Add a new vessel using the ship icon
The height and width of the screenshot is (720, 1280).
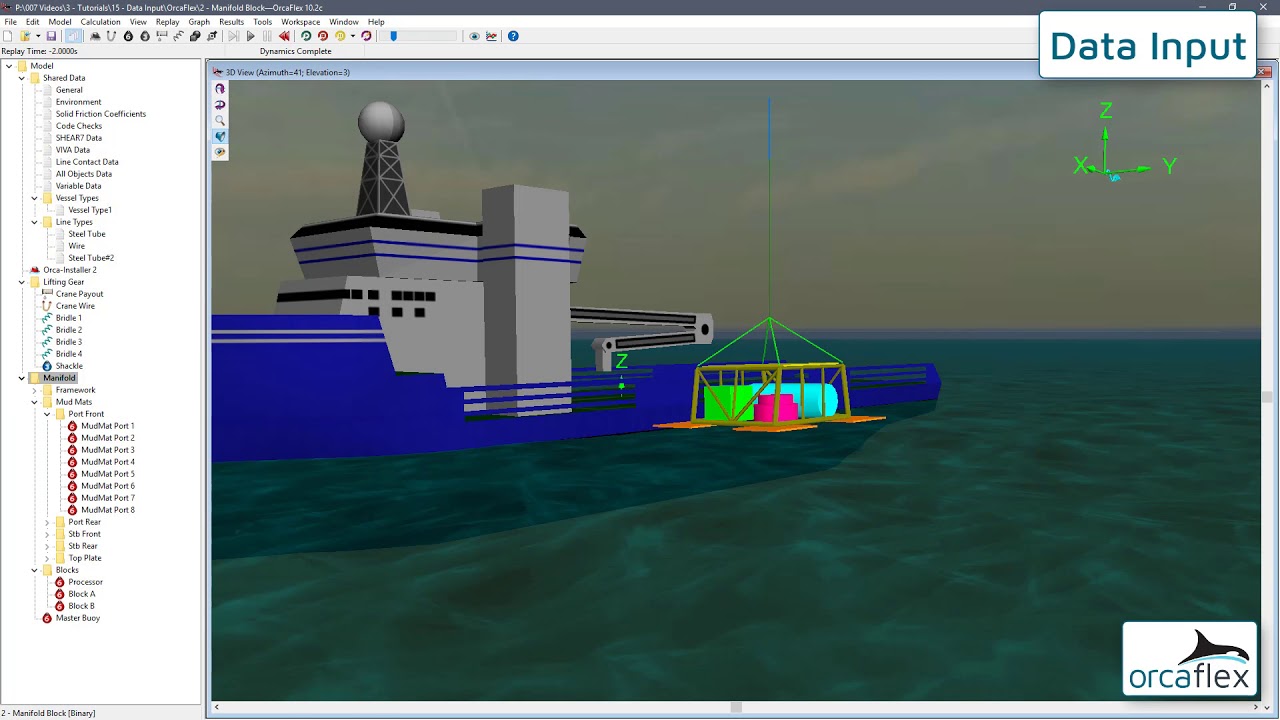point(95,36)
